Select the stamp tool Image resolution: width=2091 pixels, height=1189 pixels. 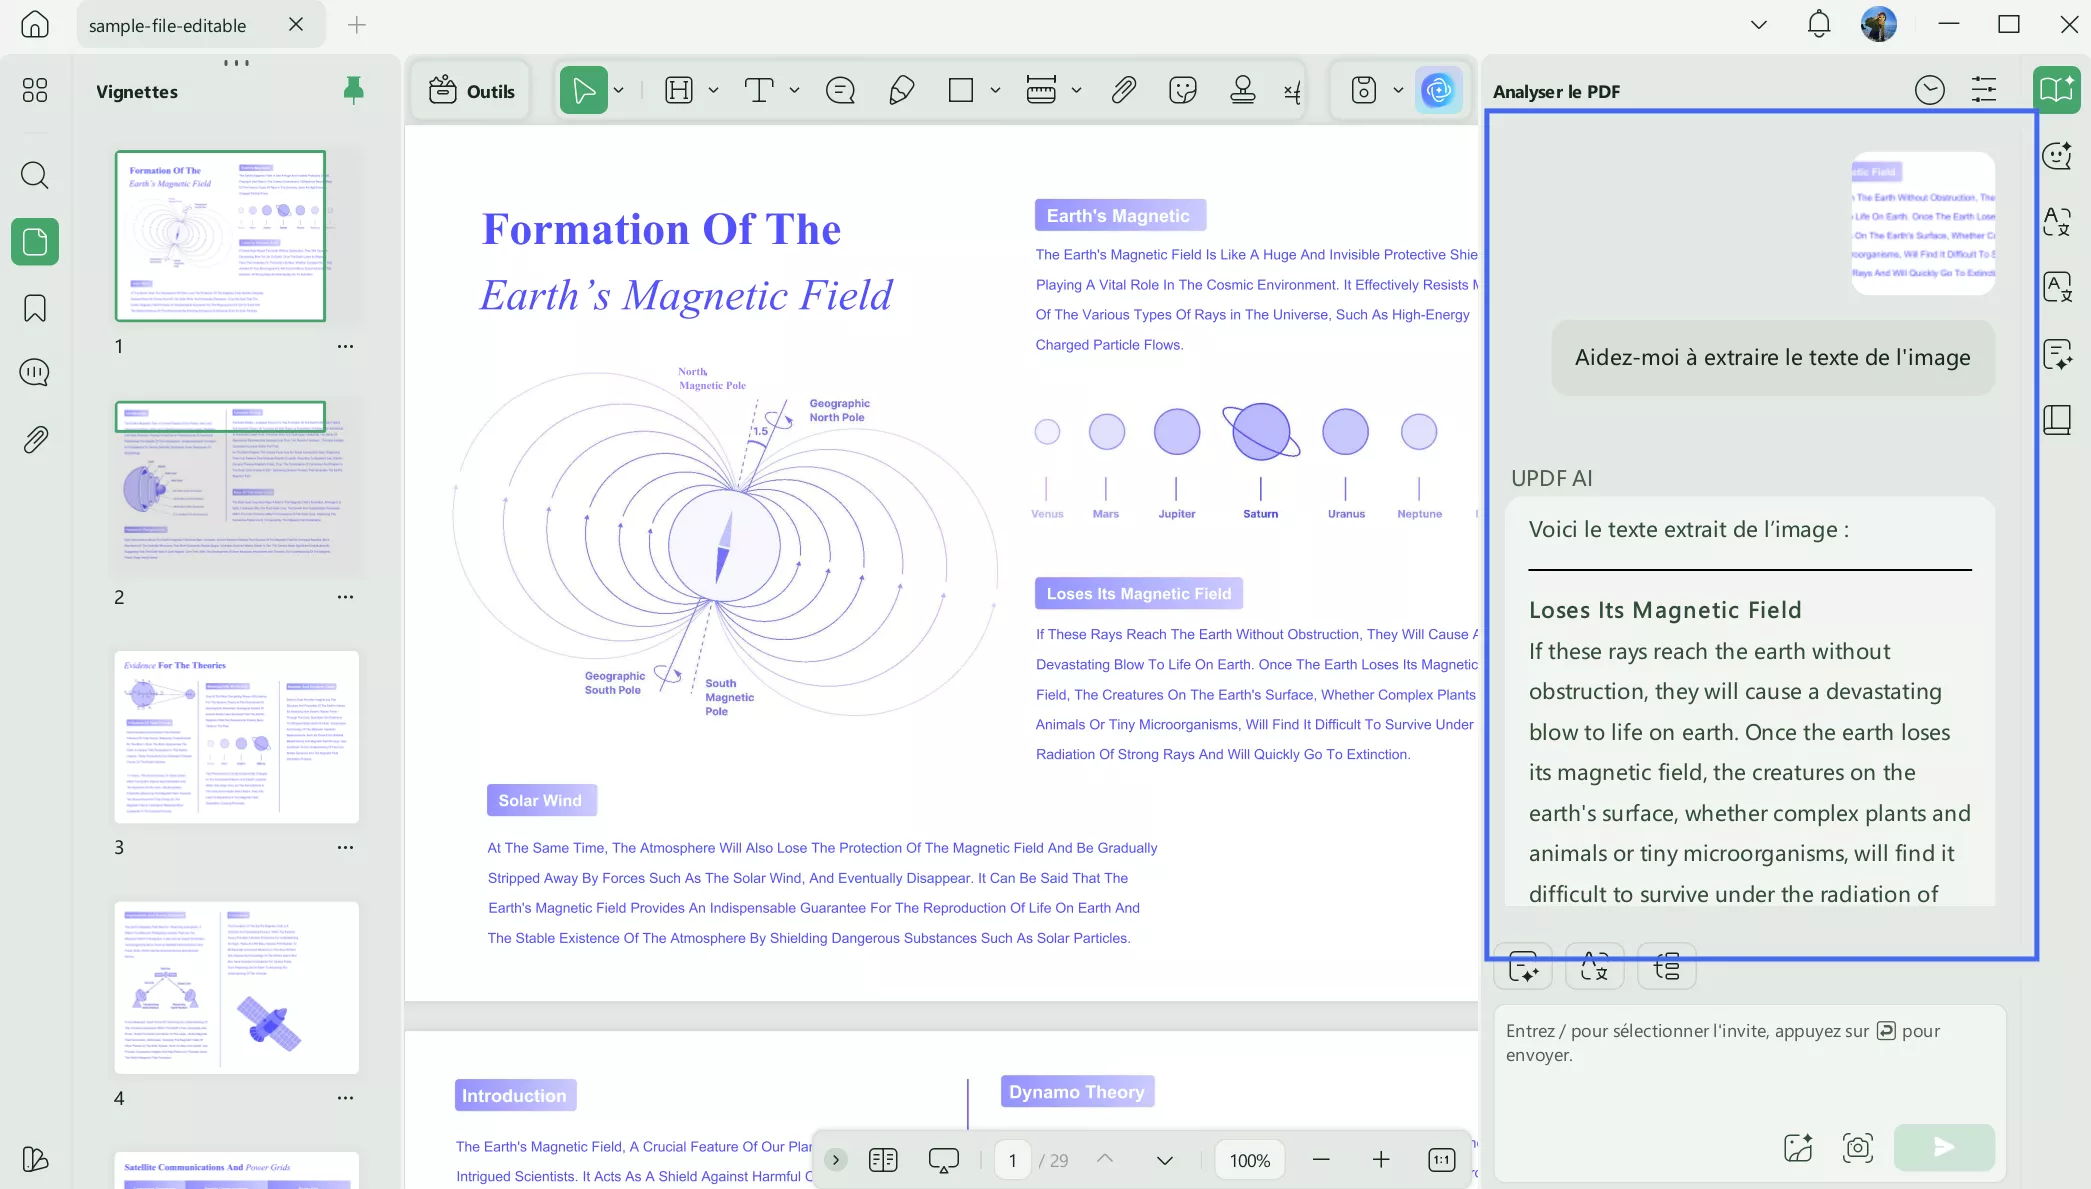pyautogui.click(x=1243, y=91)
